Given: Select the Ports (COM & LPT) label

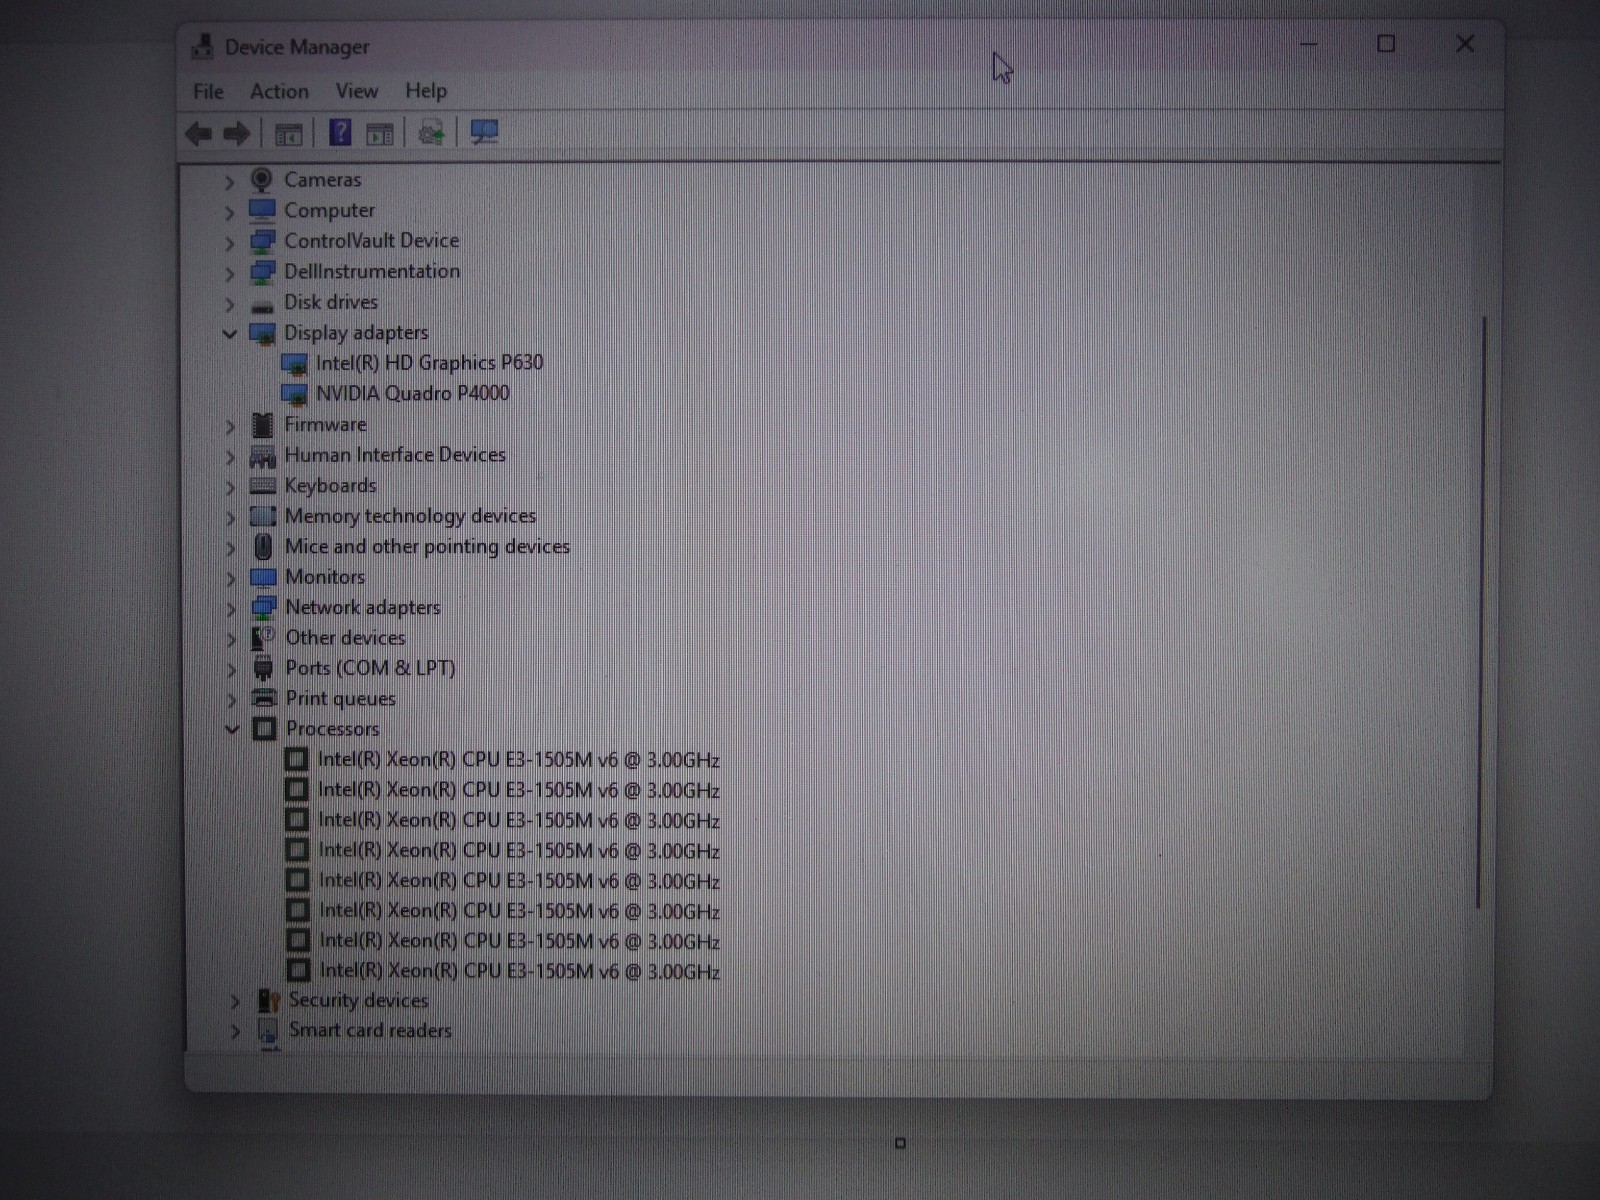Looking at the screenshot, I should (370, 668).
